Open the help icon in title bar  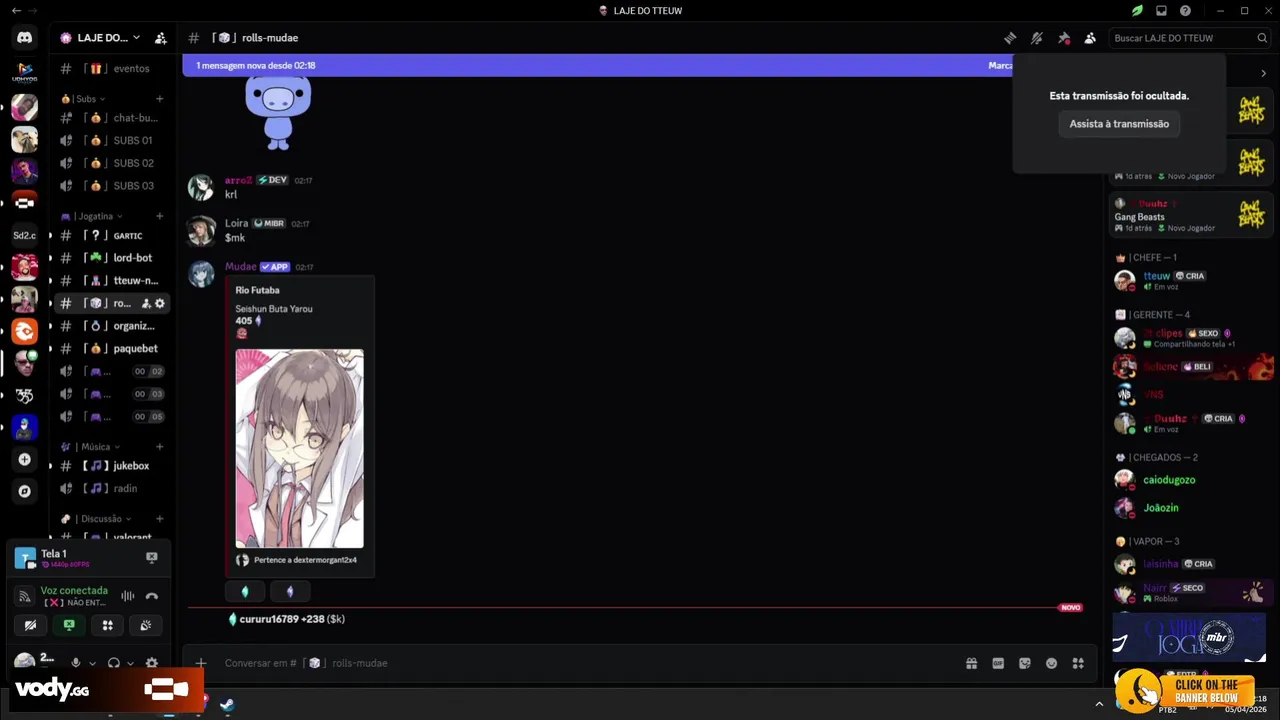pyautogui.click(x=1185, y=11)
